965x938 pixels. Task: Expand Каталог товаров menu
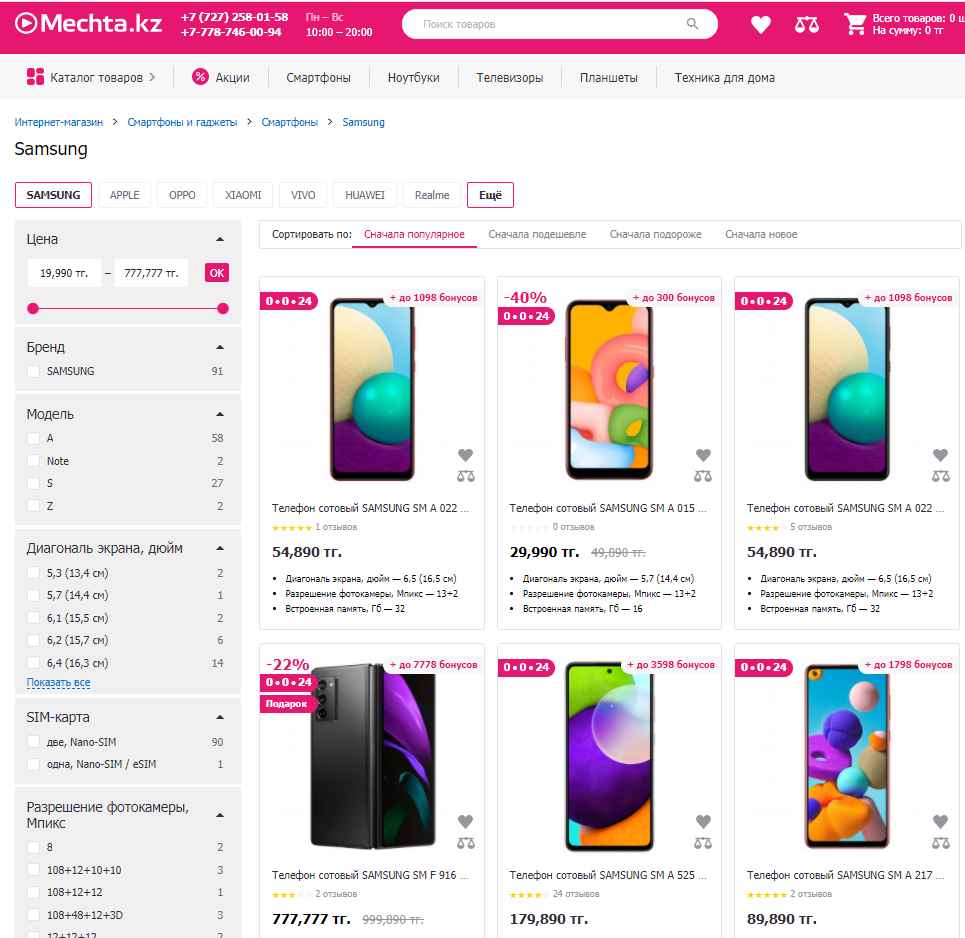pyautogui.click(x=91, y=77)
